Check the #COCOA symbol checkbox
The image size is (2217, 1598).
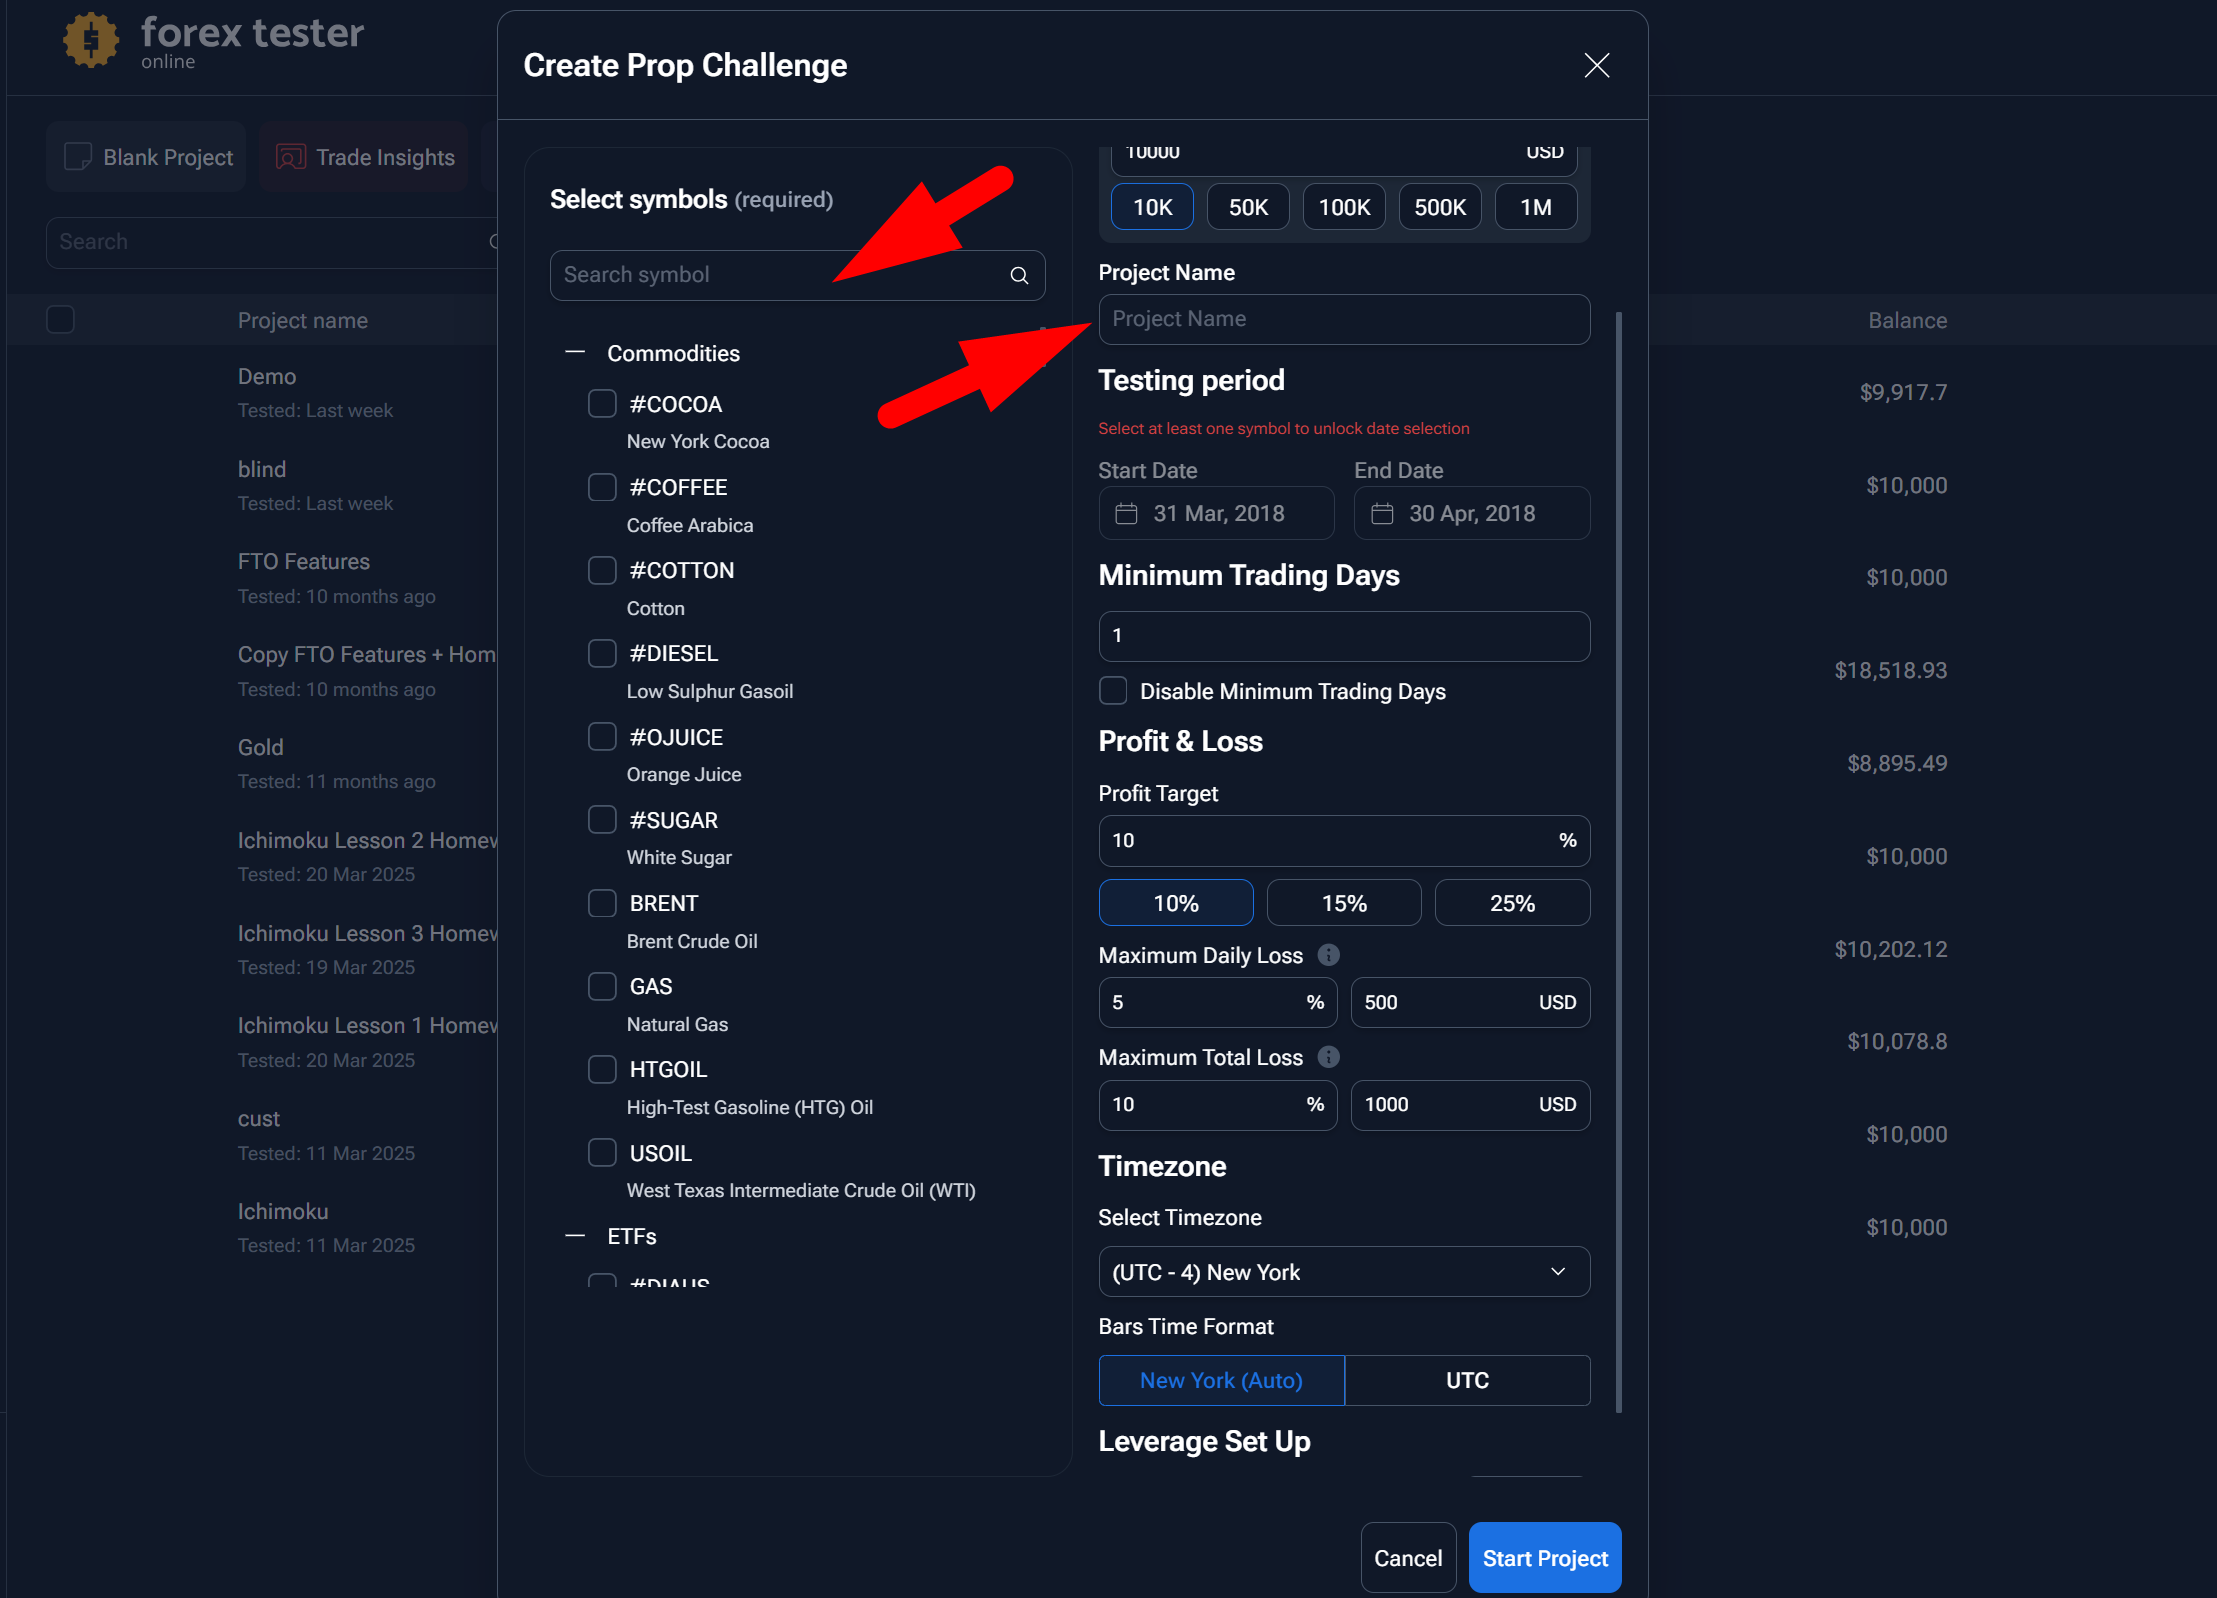pyautogui.click(x=602, y=404)
